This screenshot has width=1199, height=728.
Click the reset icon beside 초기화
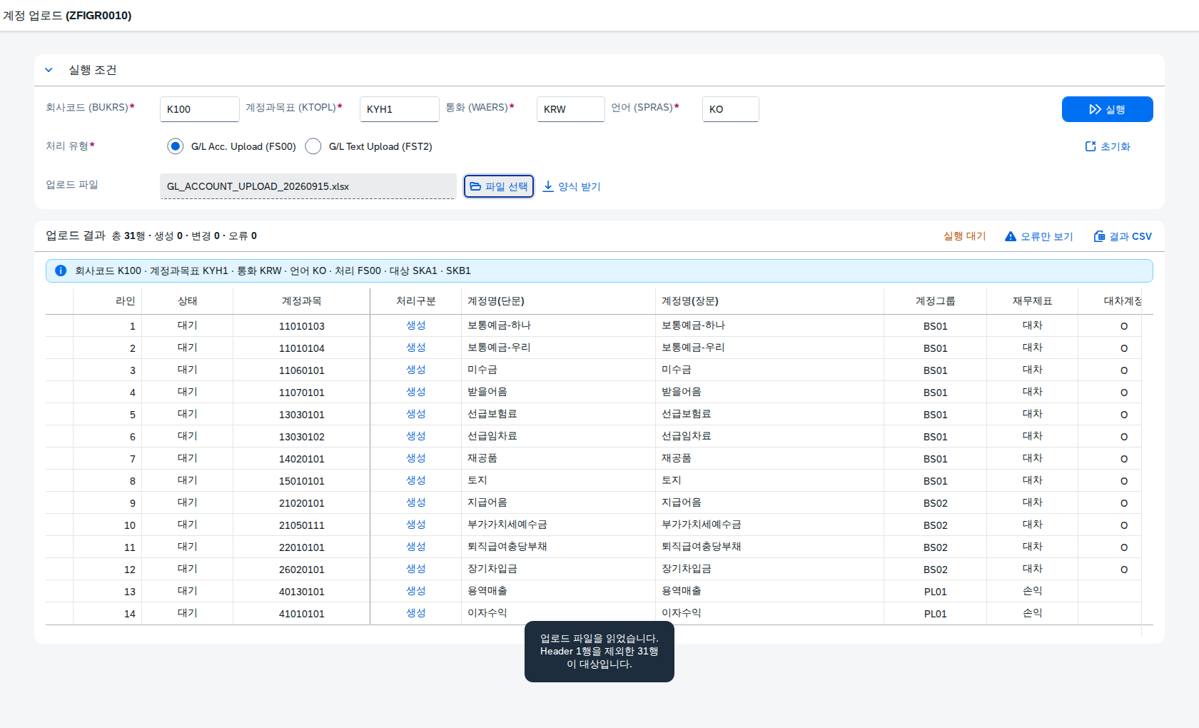(x=1090, y=146)
